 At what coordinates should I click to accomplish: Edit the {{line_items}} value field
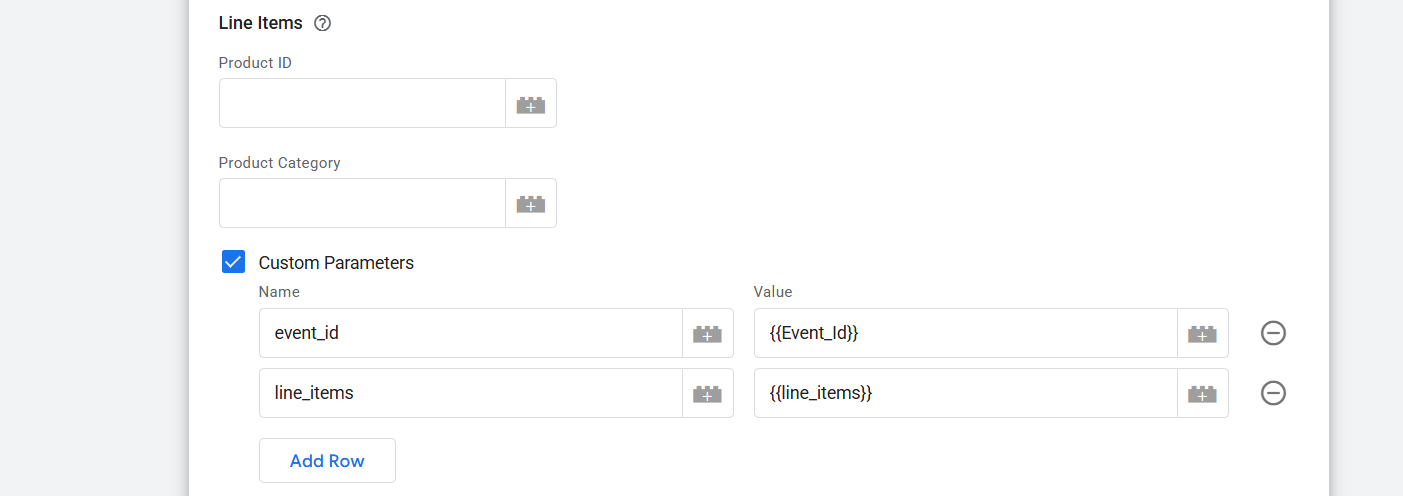965,393
